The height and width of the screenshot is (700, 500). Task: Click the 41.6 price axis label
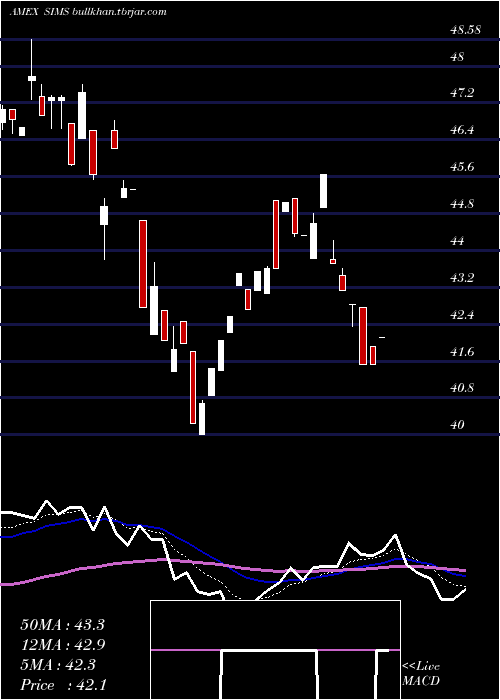tap(462, 352)
